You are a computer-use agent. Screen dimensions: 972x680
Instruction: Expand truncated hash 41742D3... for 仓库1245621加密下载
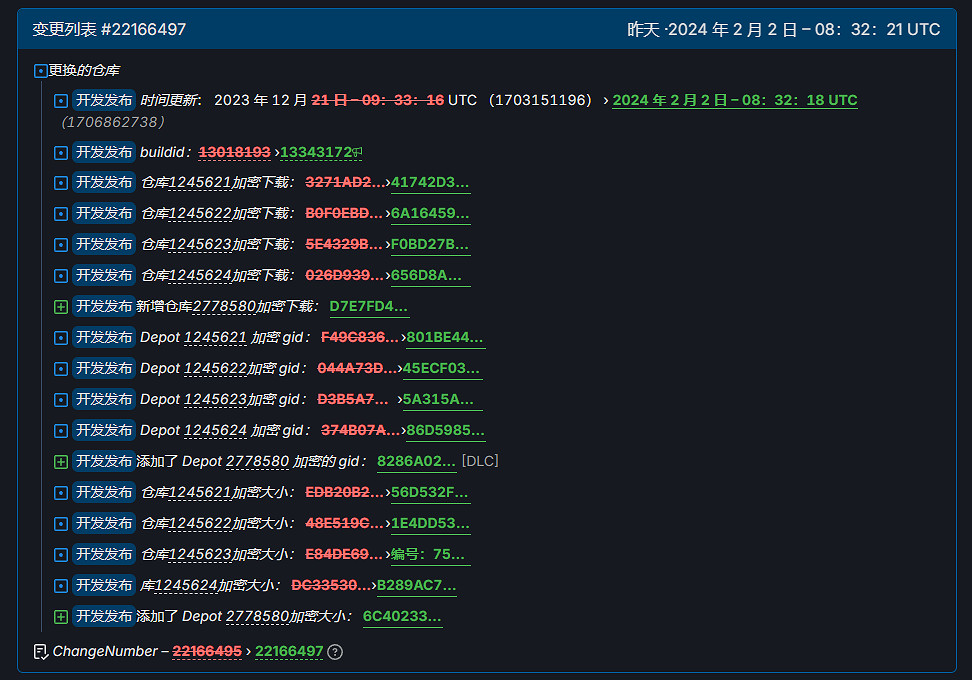(x=430, y=183)
